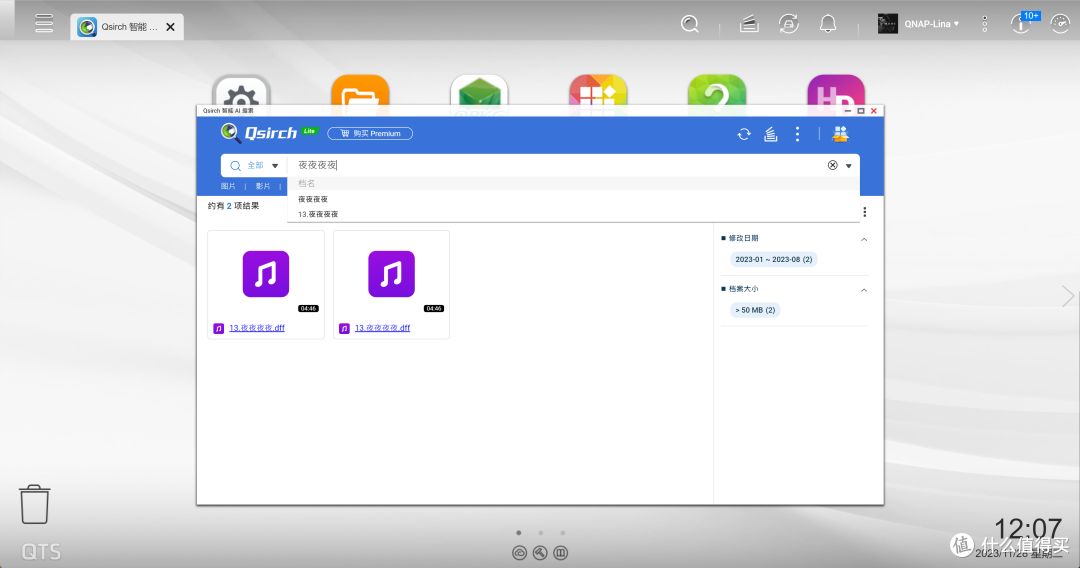Open the Qsirch header people icon
Image resolution: width=1080 pixels, height=568 pixels.
point(840,134)
